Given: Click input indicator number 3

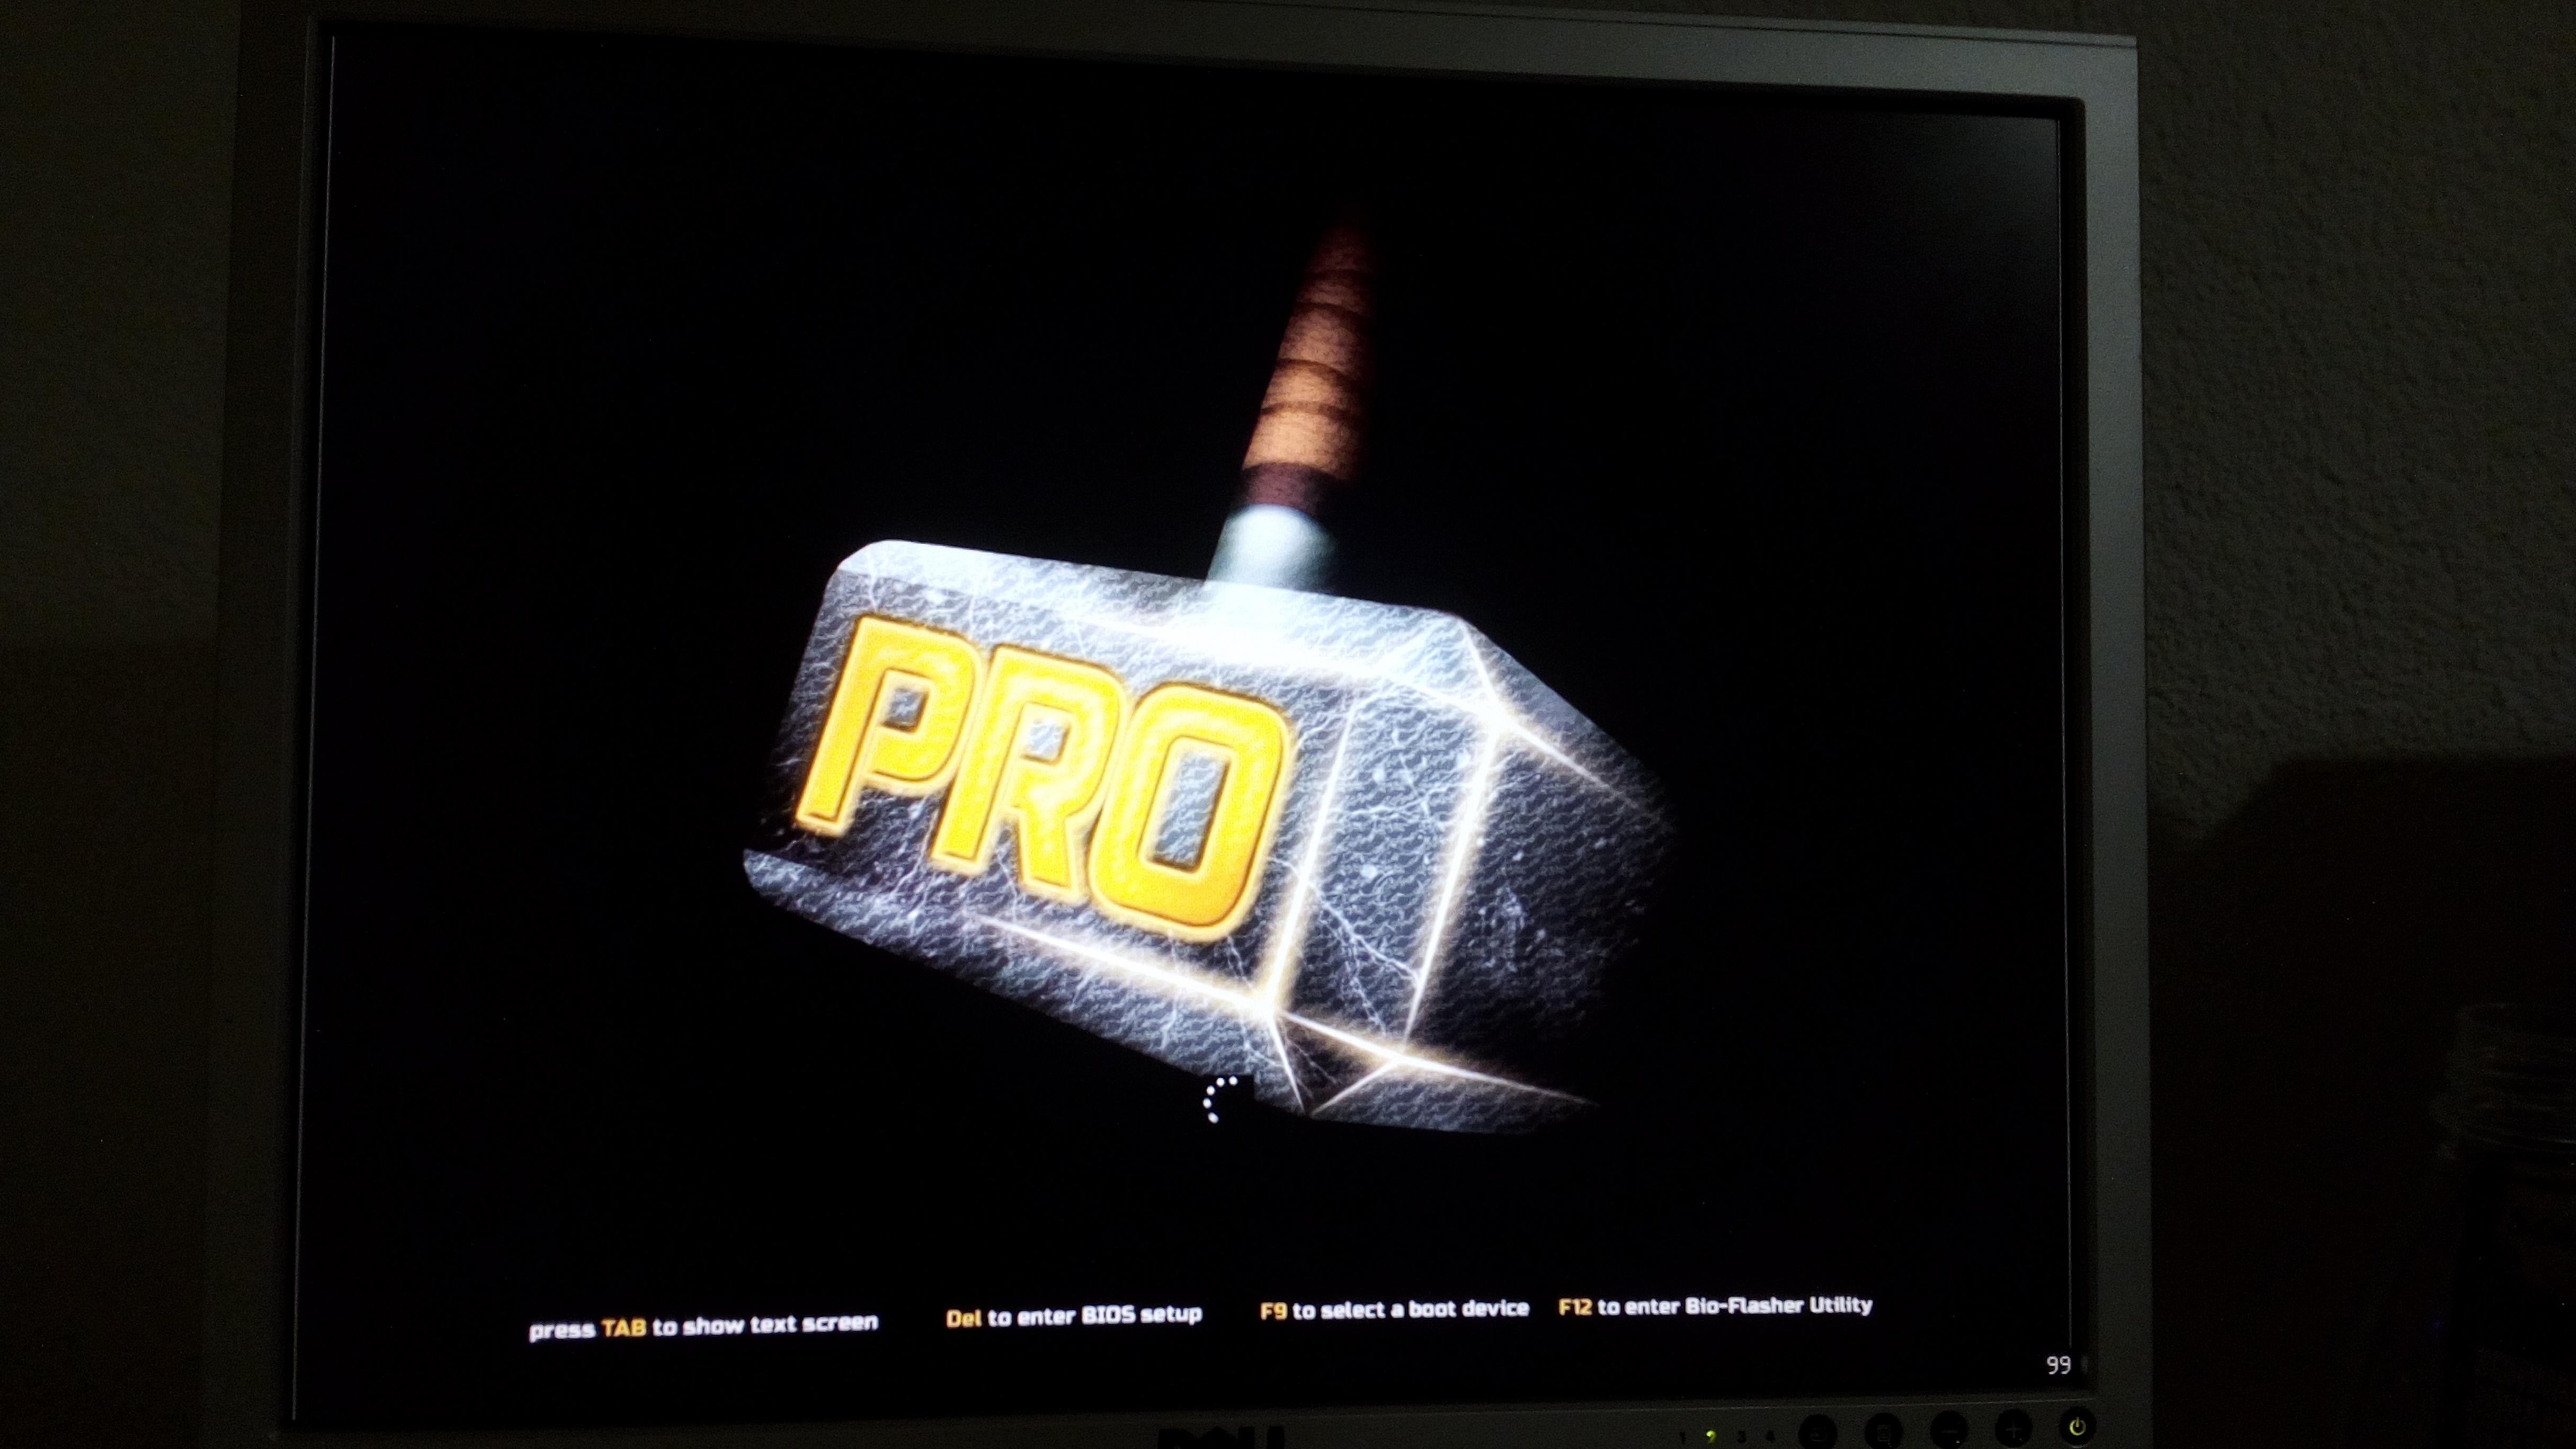Looking at the screenshot, I should pos(1741,1438).
